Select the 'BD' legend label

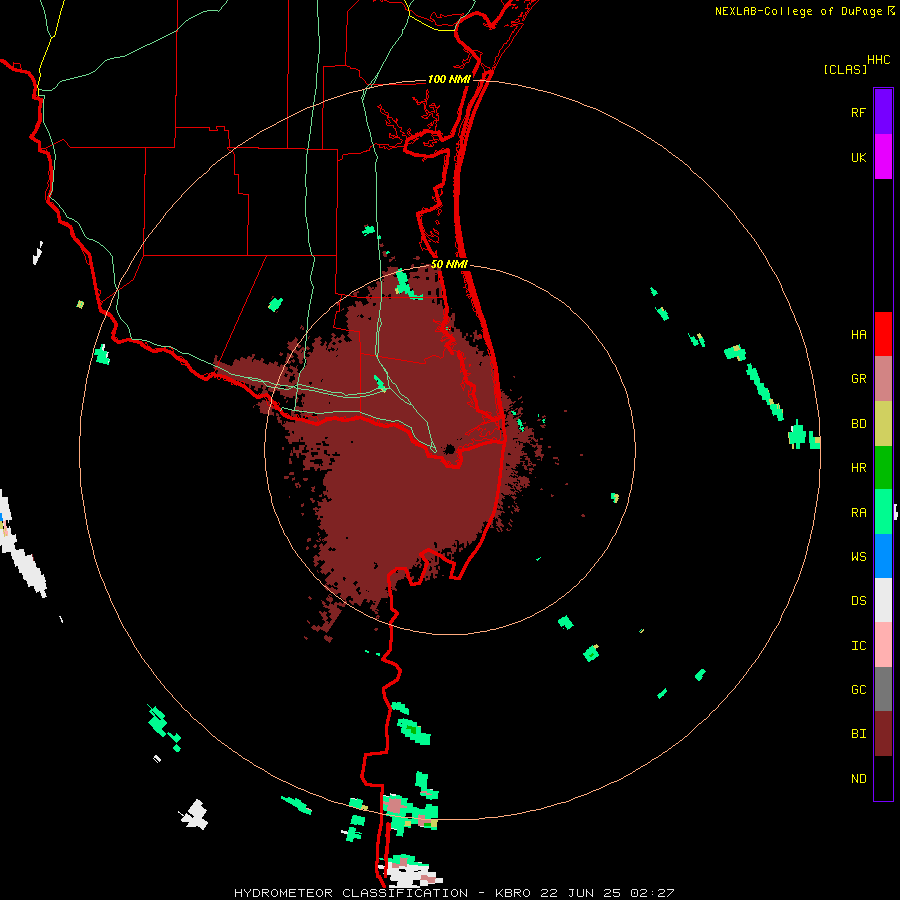pos(858,423)
